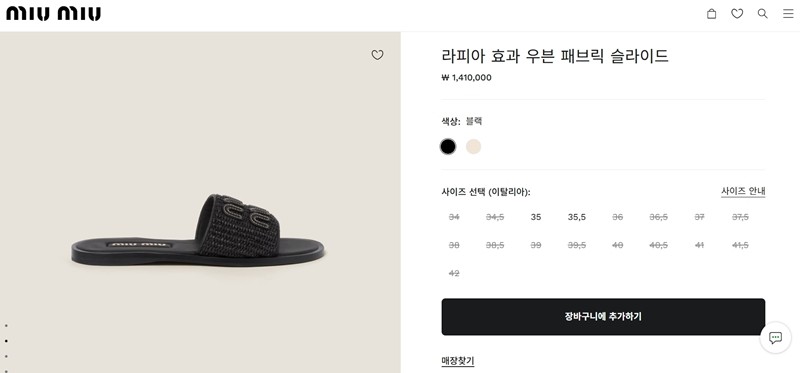Choose size 35
This screenshot has height=373, width=800.
(536, 217)
